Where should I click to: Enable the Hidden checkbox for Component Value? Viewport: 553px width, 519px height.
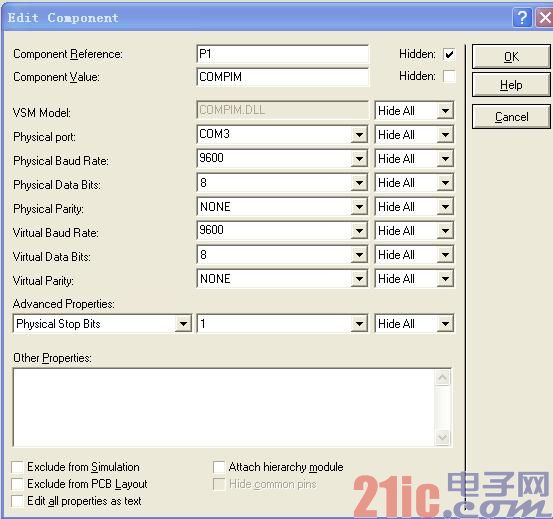click(449, 76)
